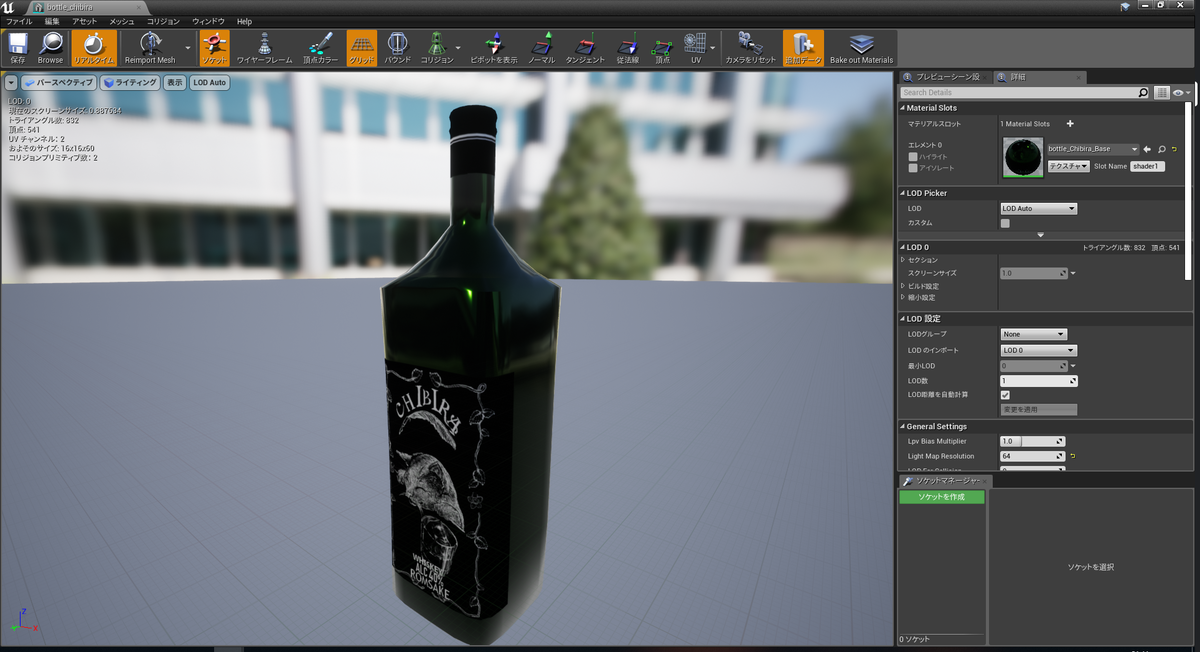
Task: Open the Help menu
Action: coord(244,21)
